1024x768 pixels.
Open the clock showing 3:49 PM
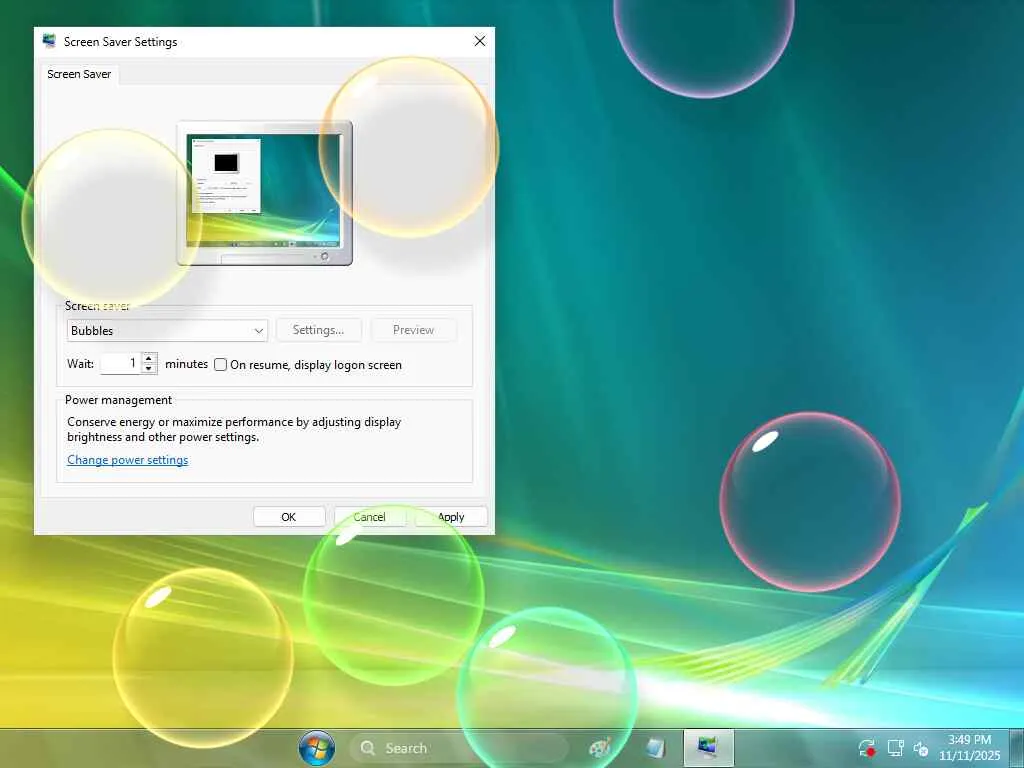[970, 748]
